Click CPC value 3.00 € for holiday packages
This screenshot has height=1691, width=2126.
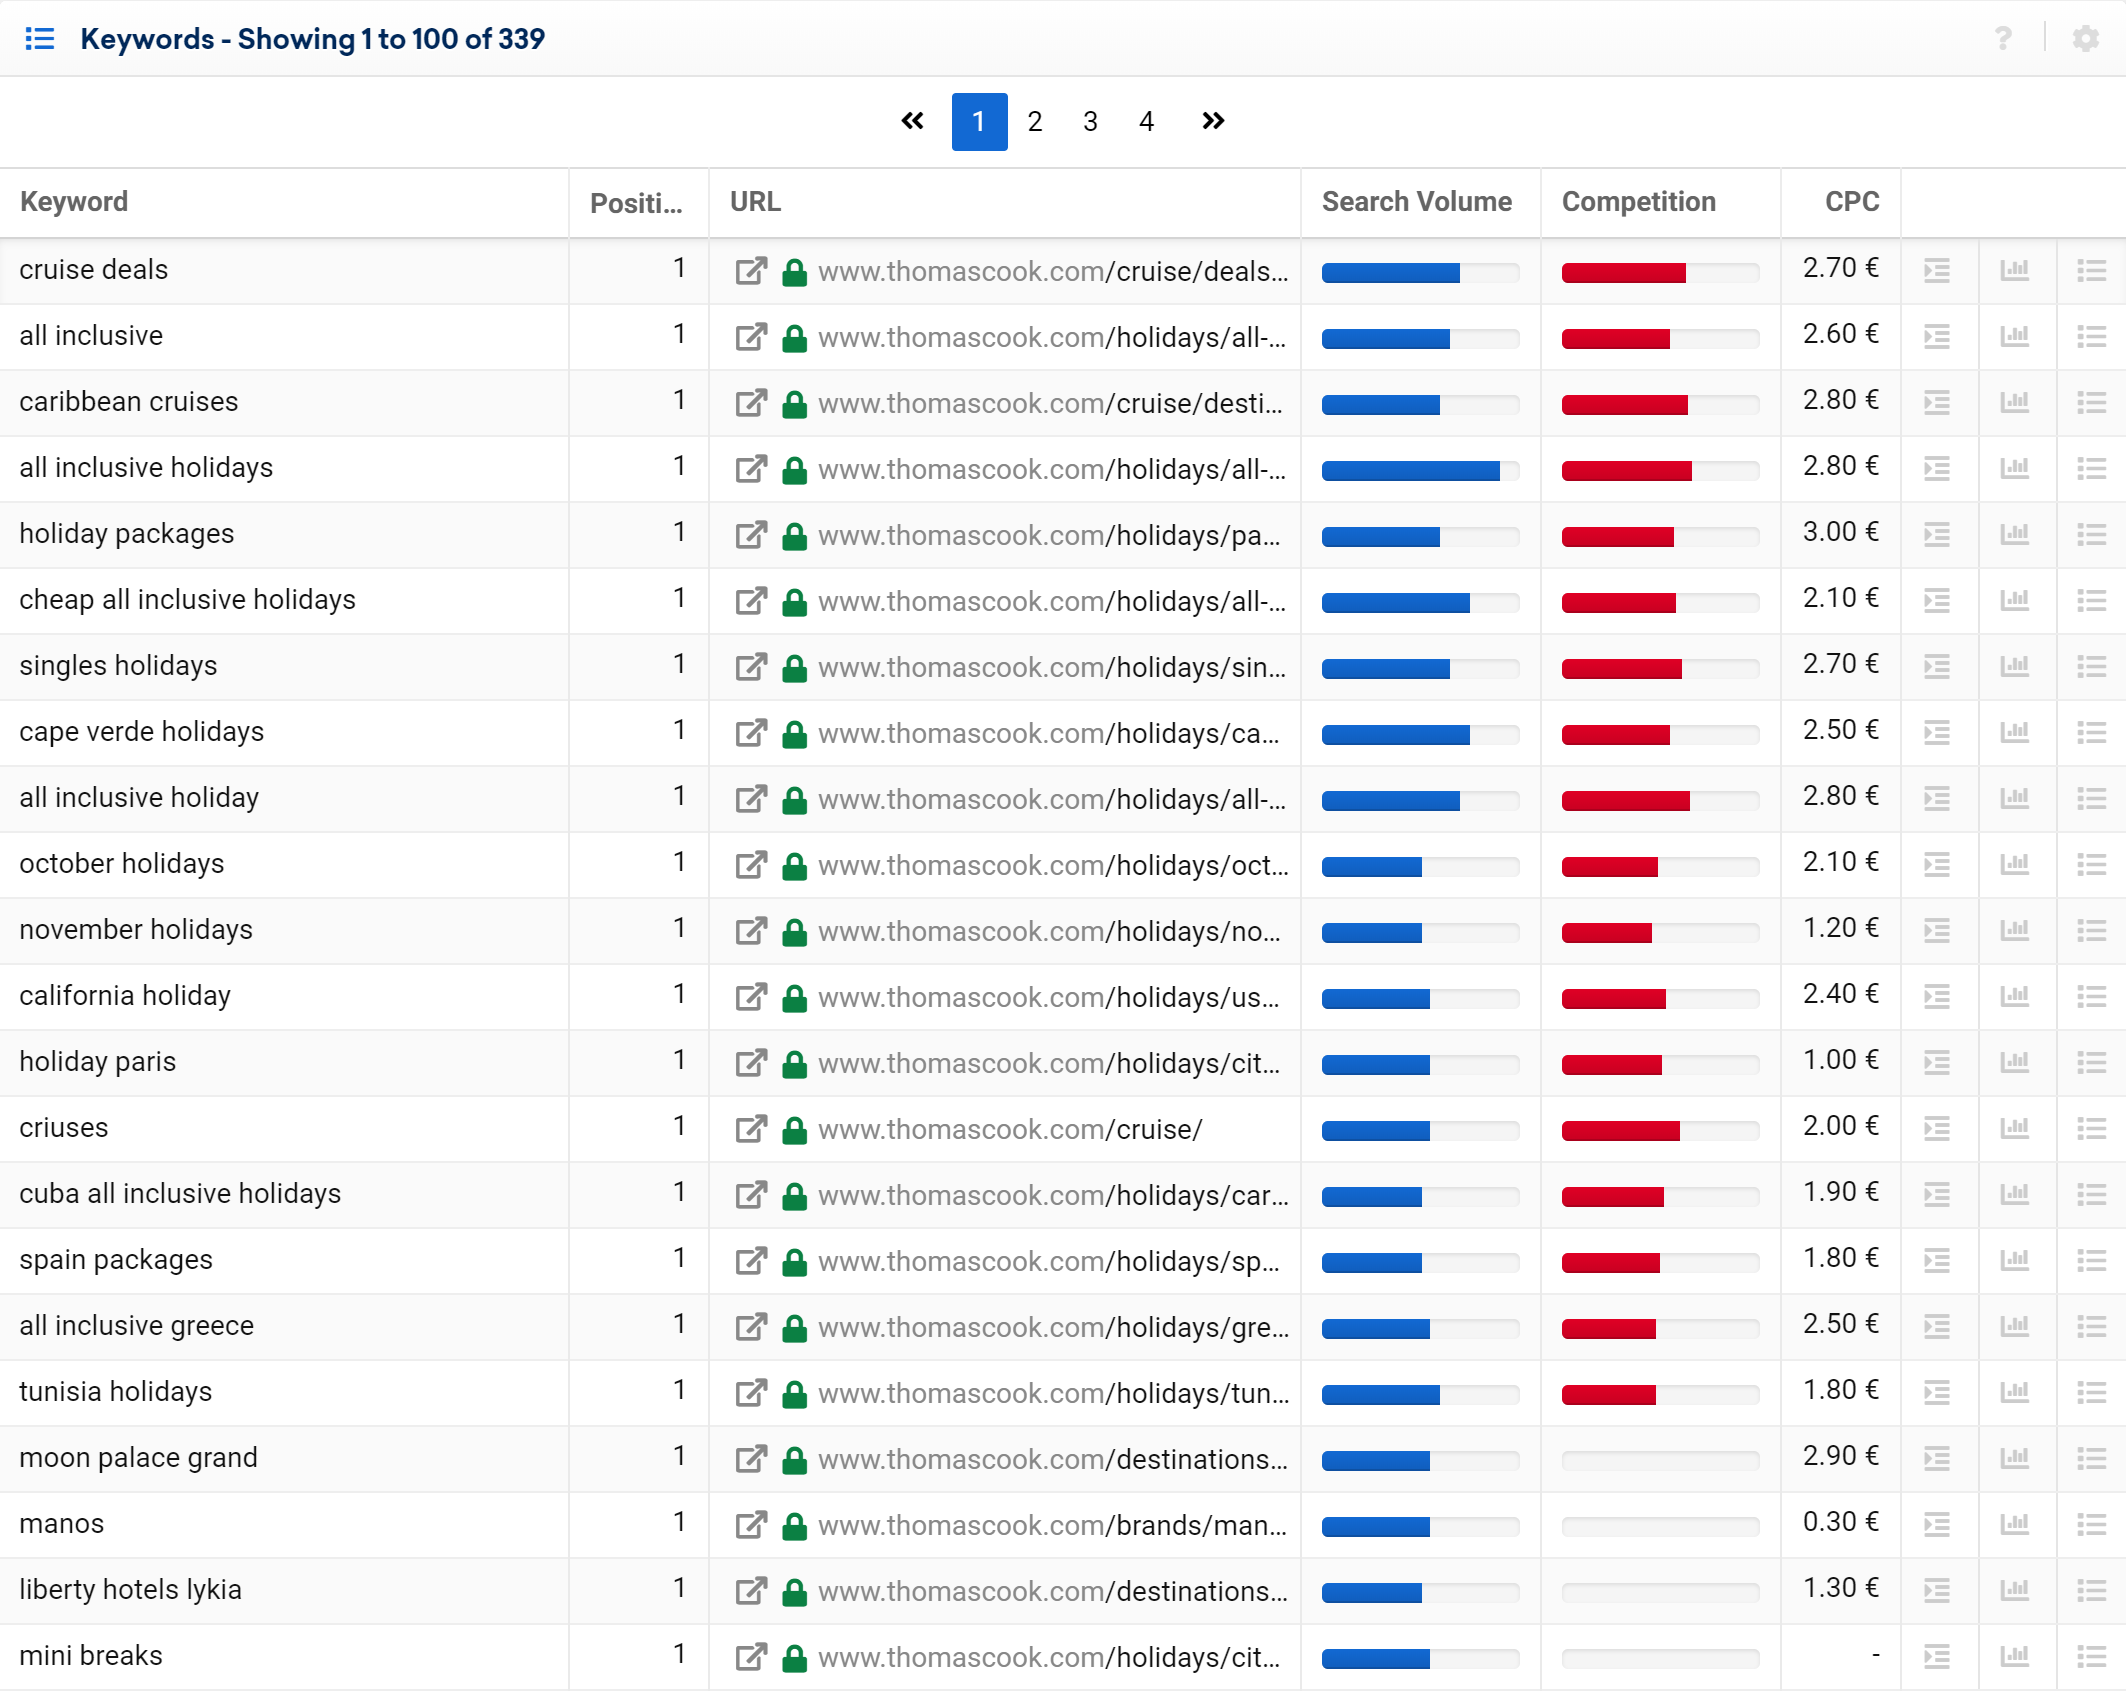tap(1840, 532)
